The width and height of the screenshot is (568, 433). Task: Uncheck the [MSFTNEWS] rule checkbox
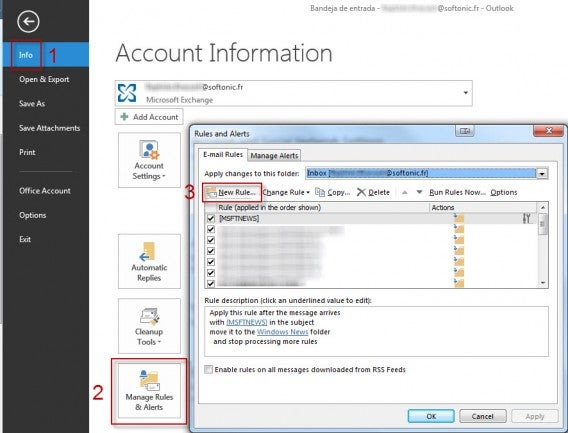click(x=211, y=218)
